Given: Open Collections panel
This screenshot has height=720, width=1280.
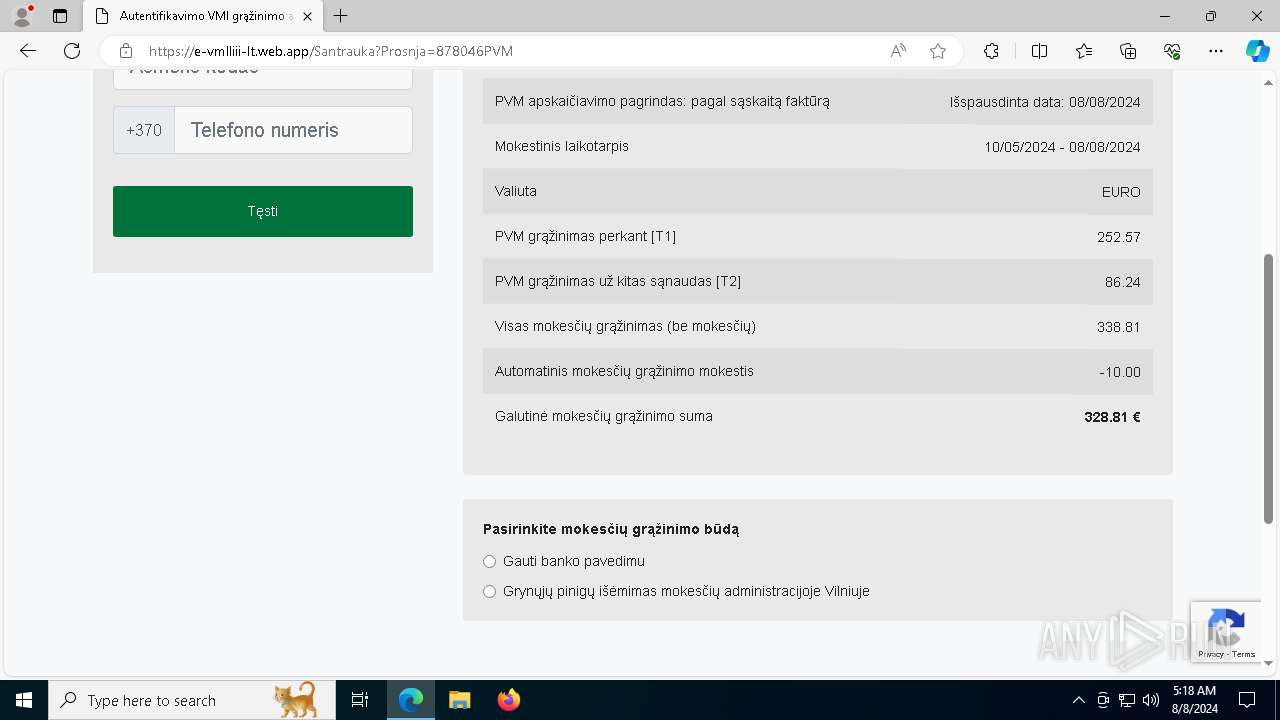Looking at the screenshot, I should tap(1128, 51).
